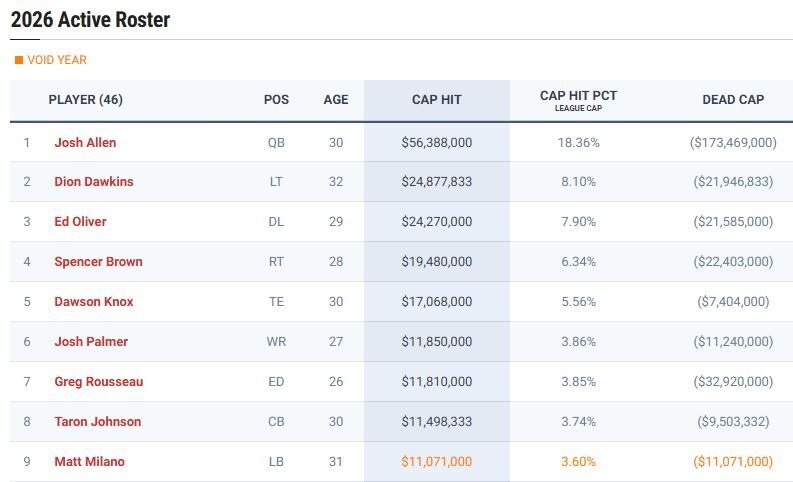Viewport: 793px width, 482px height.
Task: Click Josh Allen's $56,388,000 cap hit
Action: (436, 143)
